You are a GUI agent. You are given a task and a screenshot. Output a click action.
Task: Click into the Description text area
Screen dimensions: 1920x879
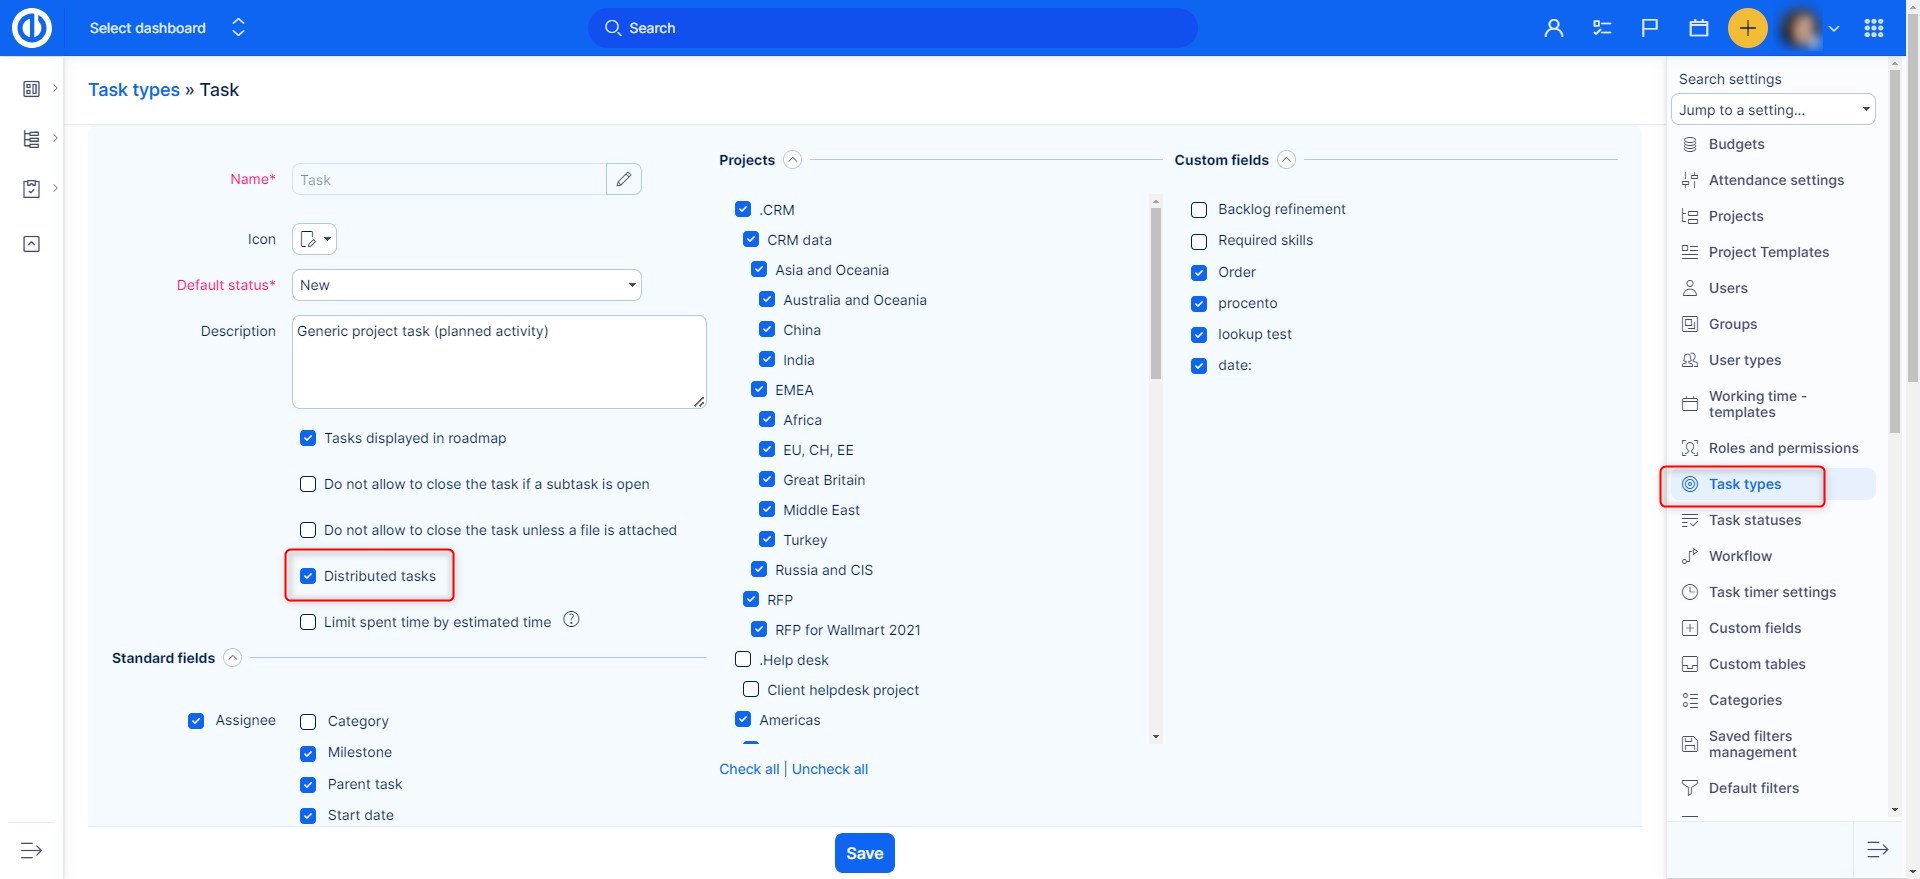coord(498,362)
